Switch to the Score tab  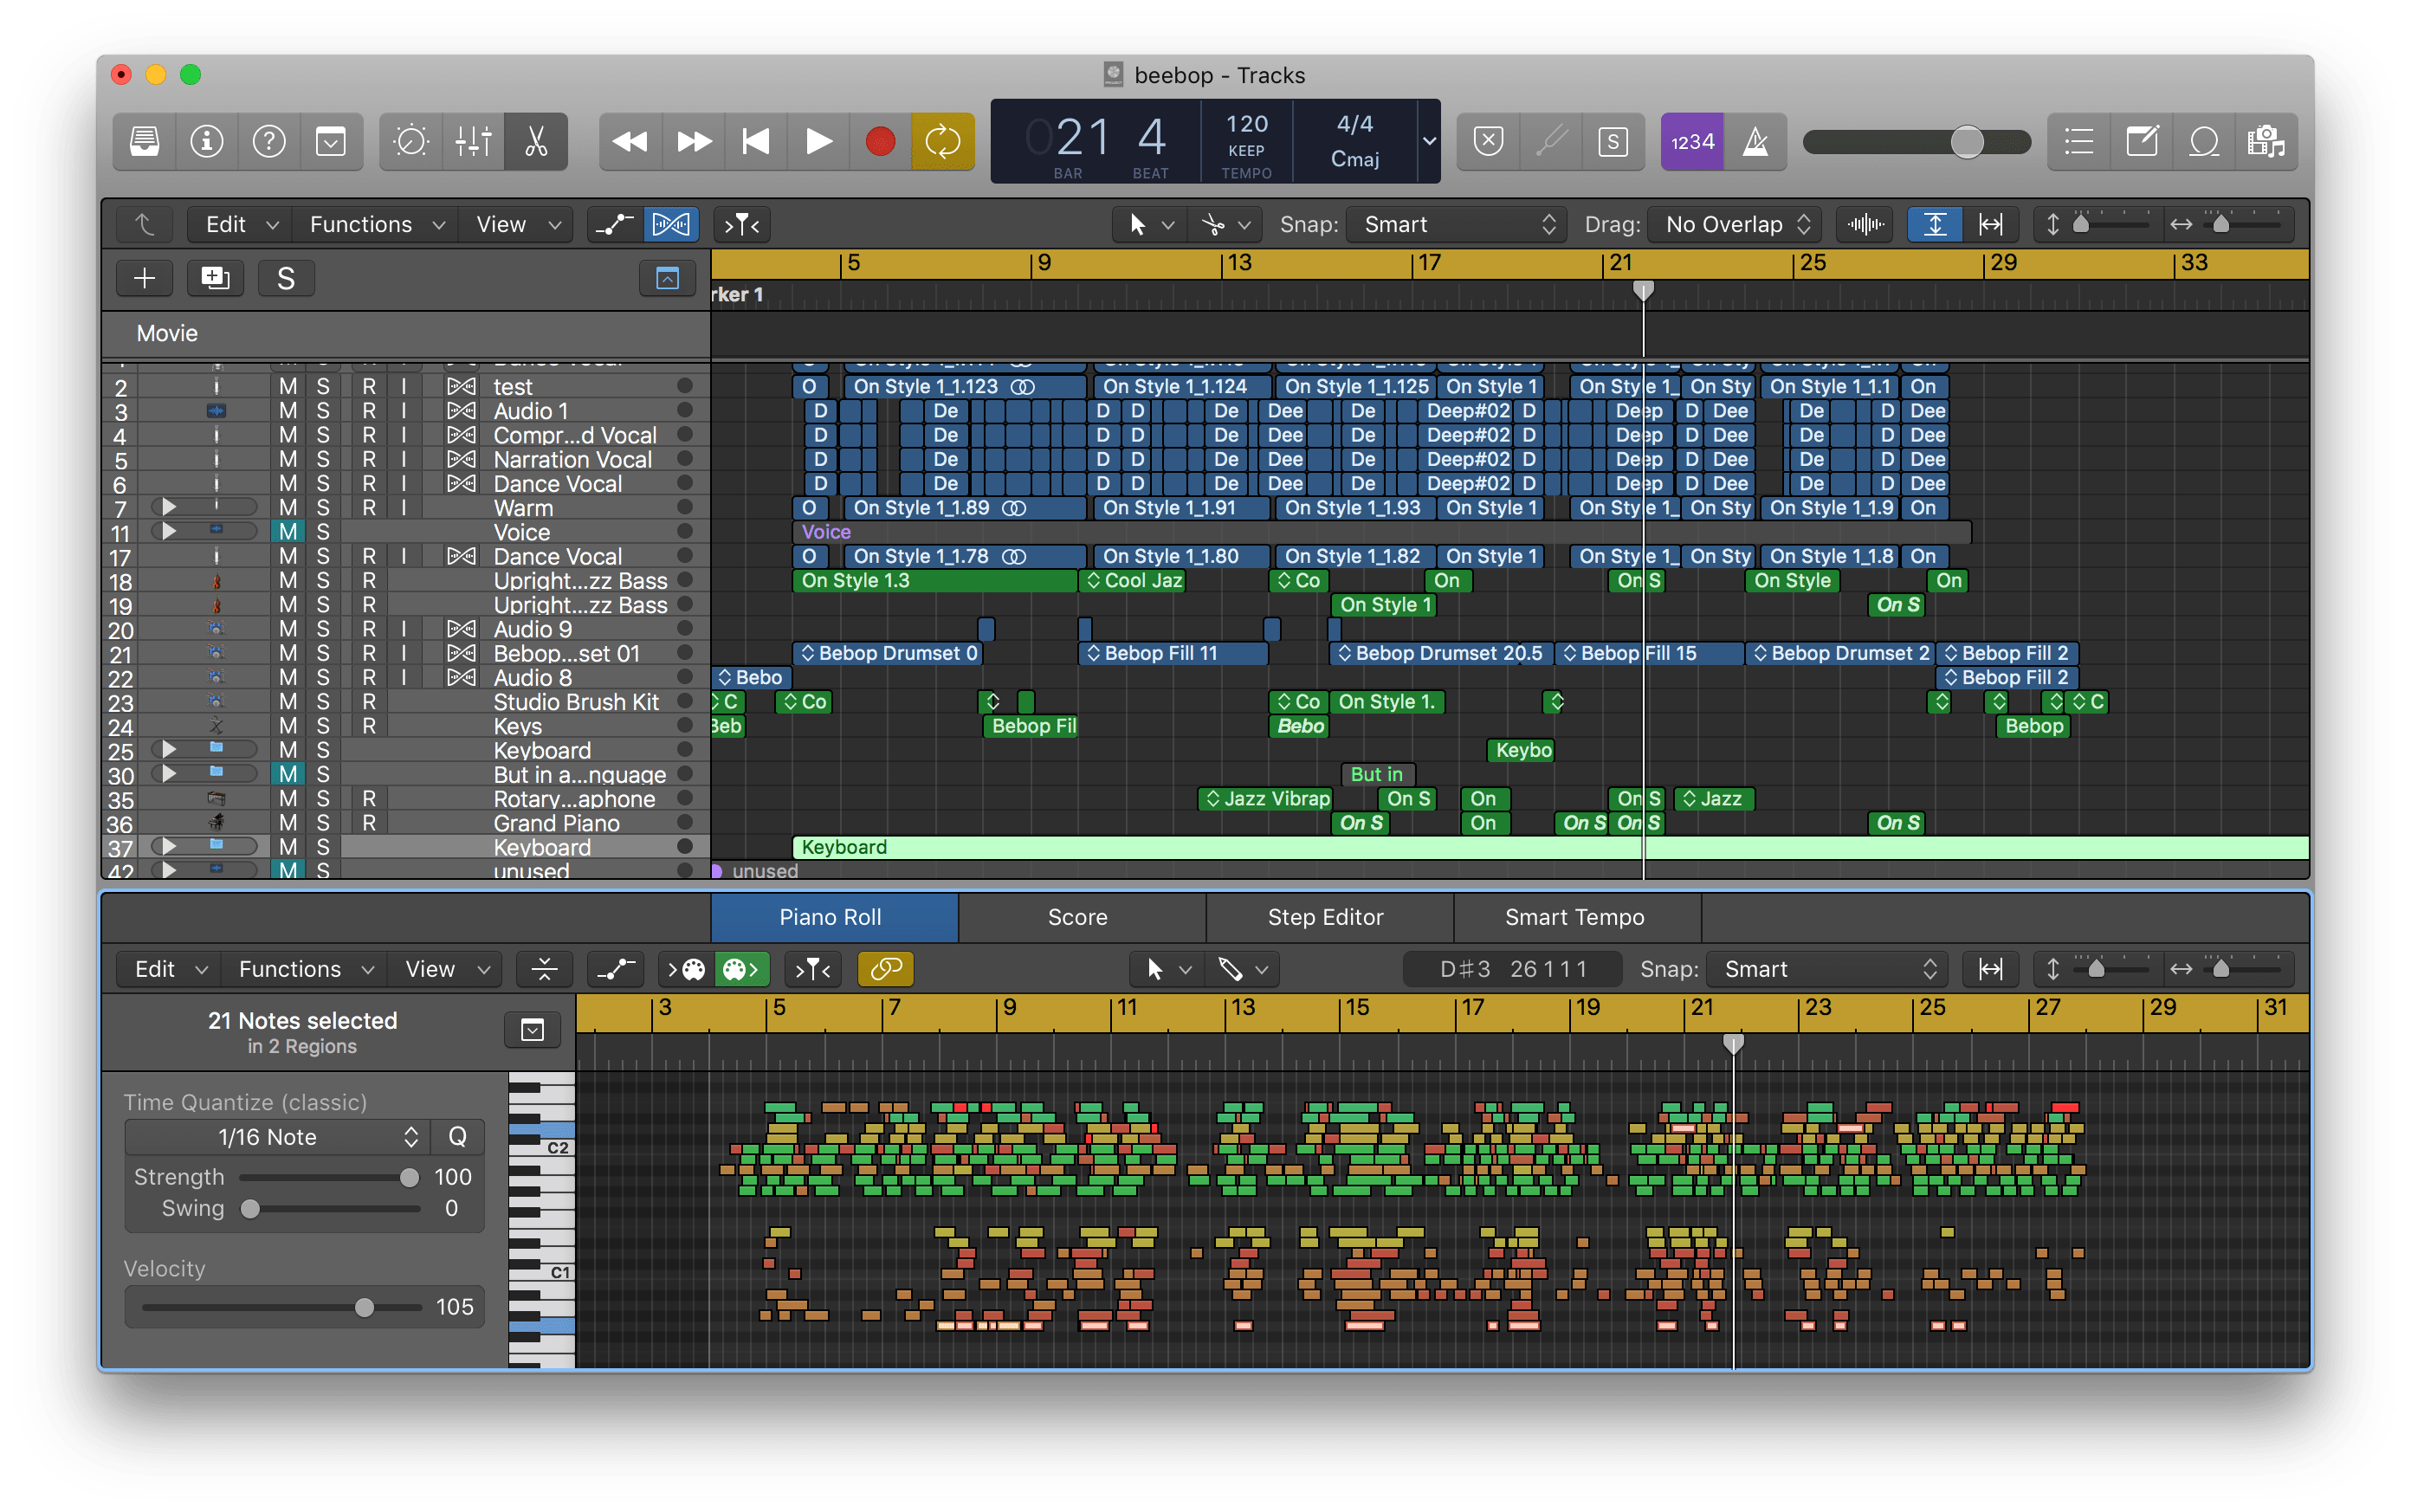[1080, 917]
